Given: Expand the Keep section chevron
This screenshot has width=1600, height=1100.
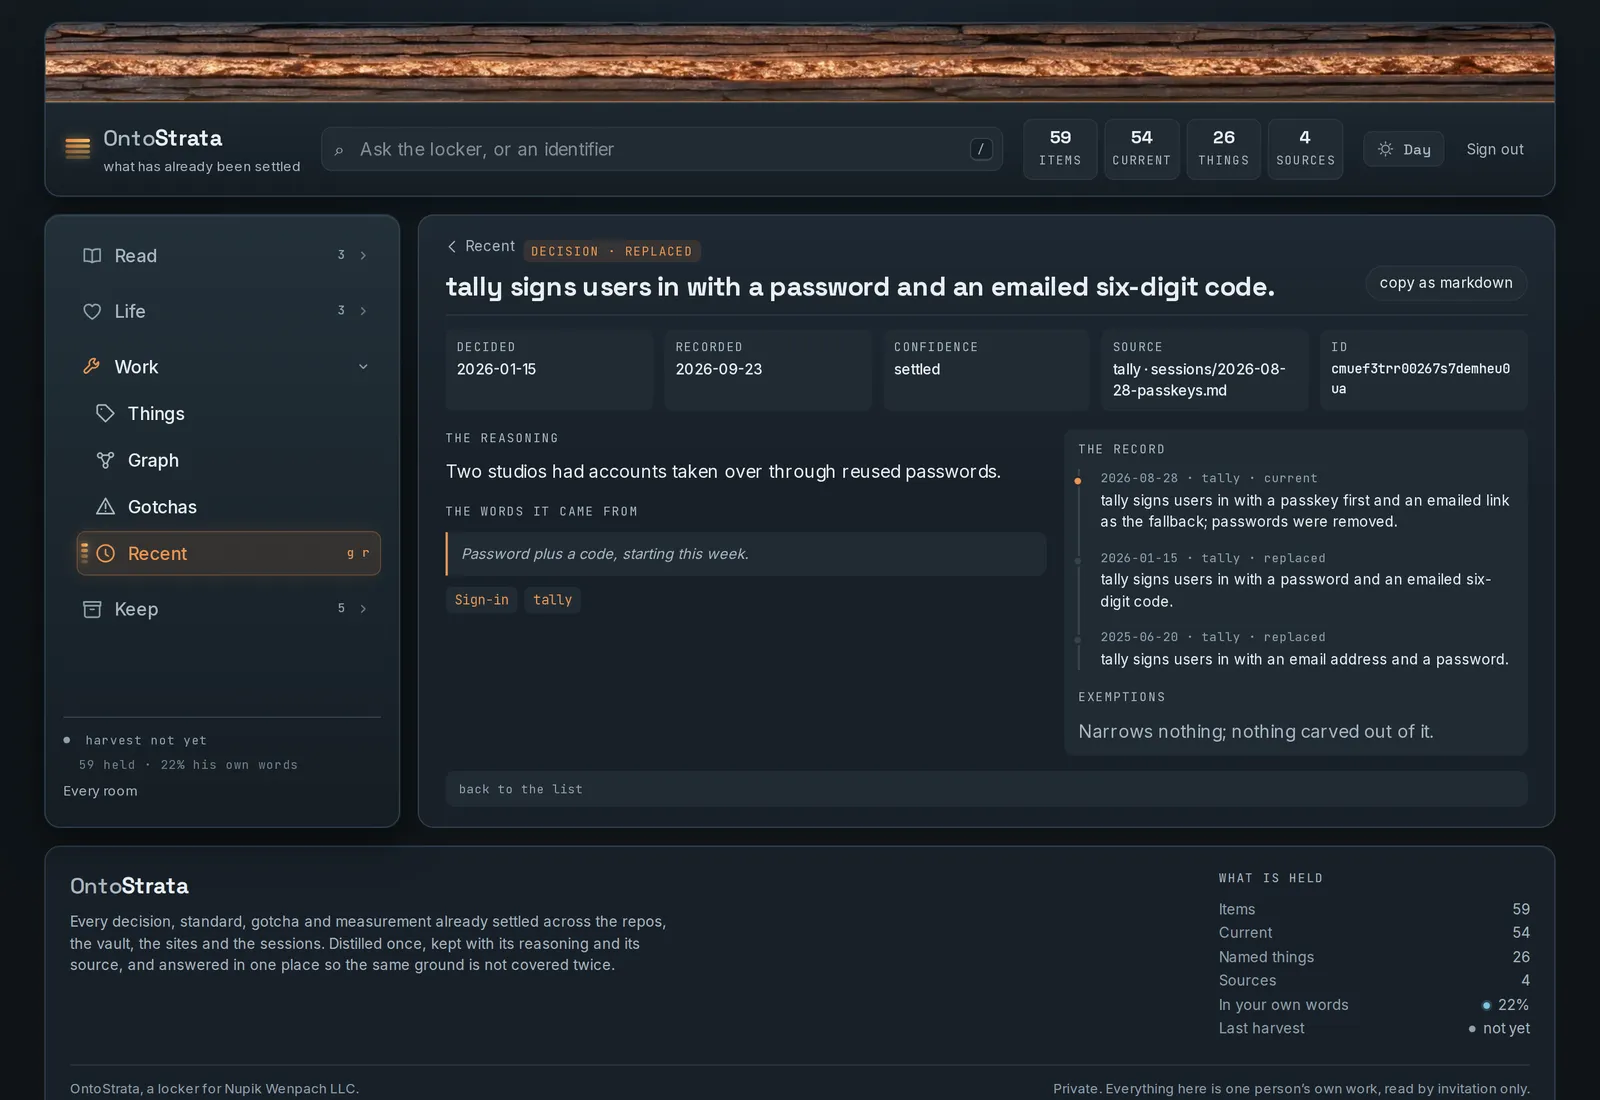Looking at the screenshot, I should [363, 609].
